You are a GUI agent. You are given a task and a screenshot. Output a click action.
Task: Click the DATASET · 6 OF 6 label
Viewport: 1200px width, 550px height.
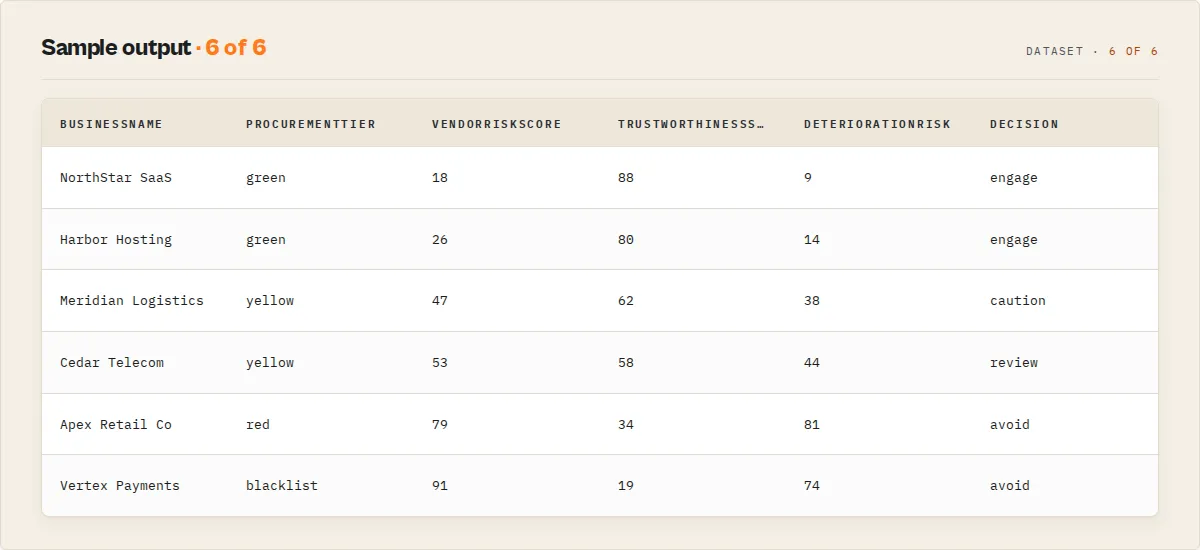tap(1092, 51)
